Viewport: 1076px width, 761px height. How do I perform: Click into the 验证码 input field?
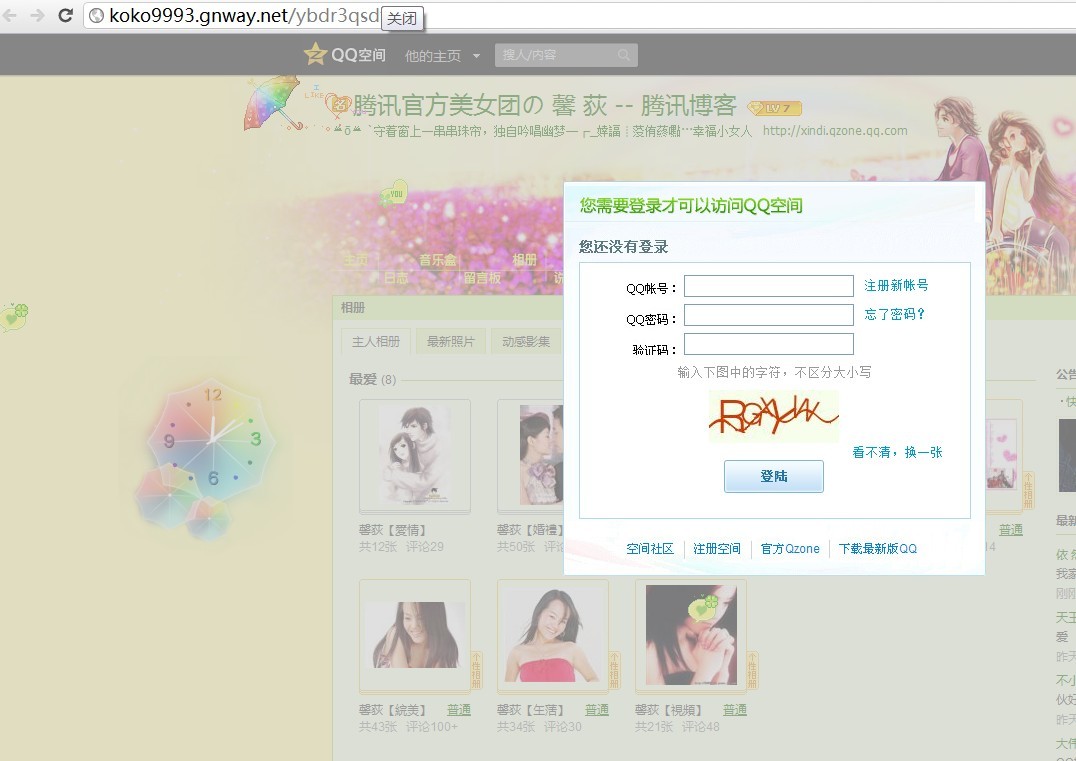pyautogui.click(x=769, y=344)
